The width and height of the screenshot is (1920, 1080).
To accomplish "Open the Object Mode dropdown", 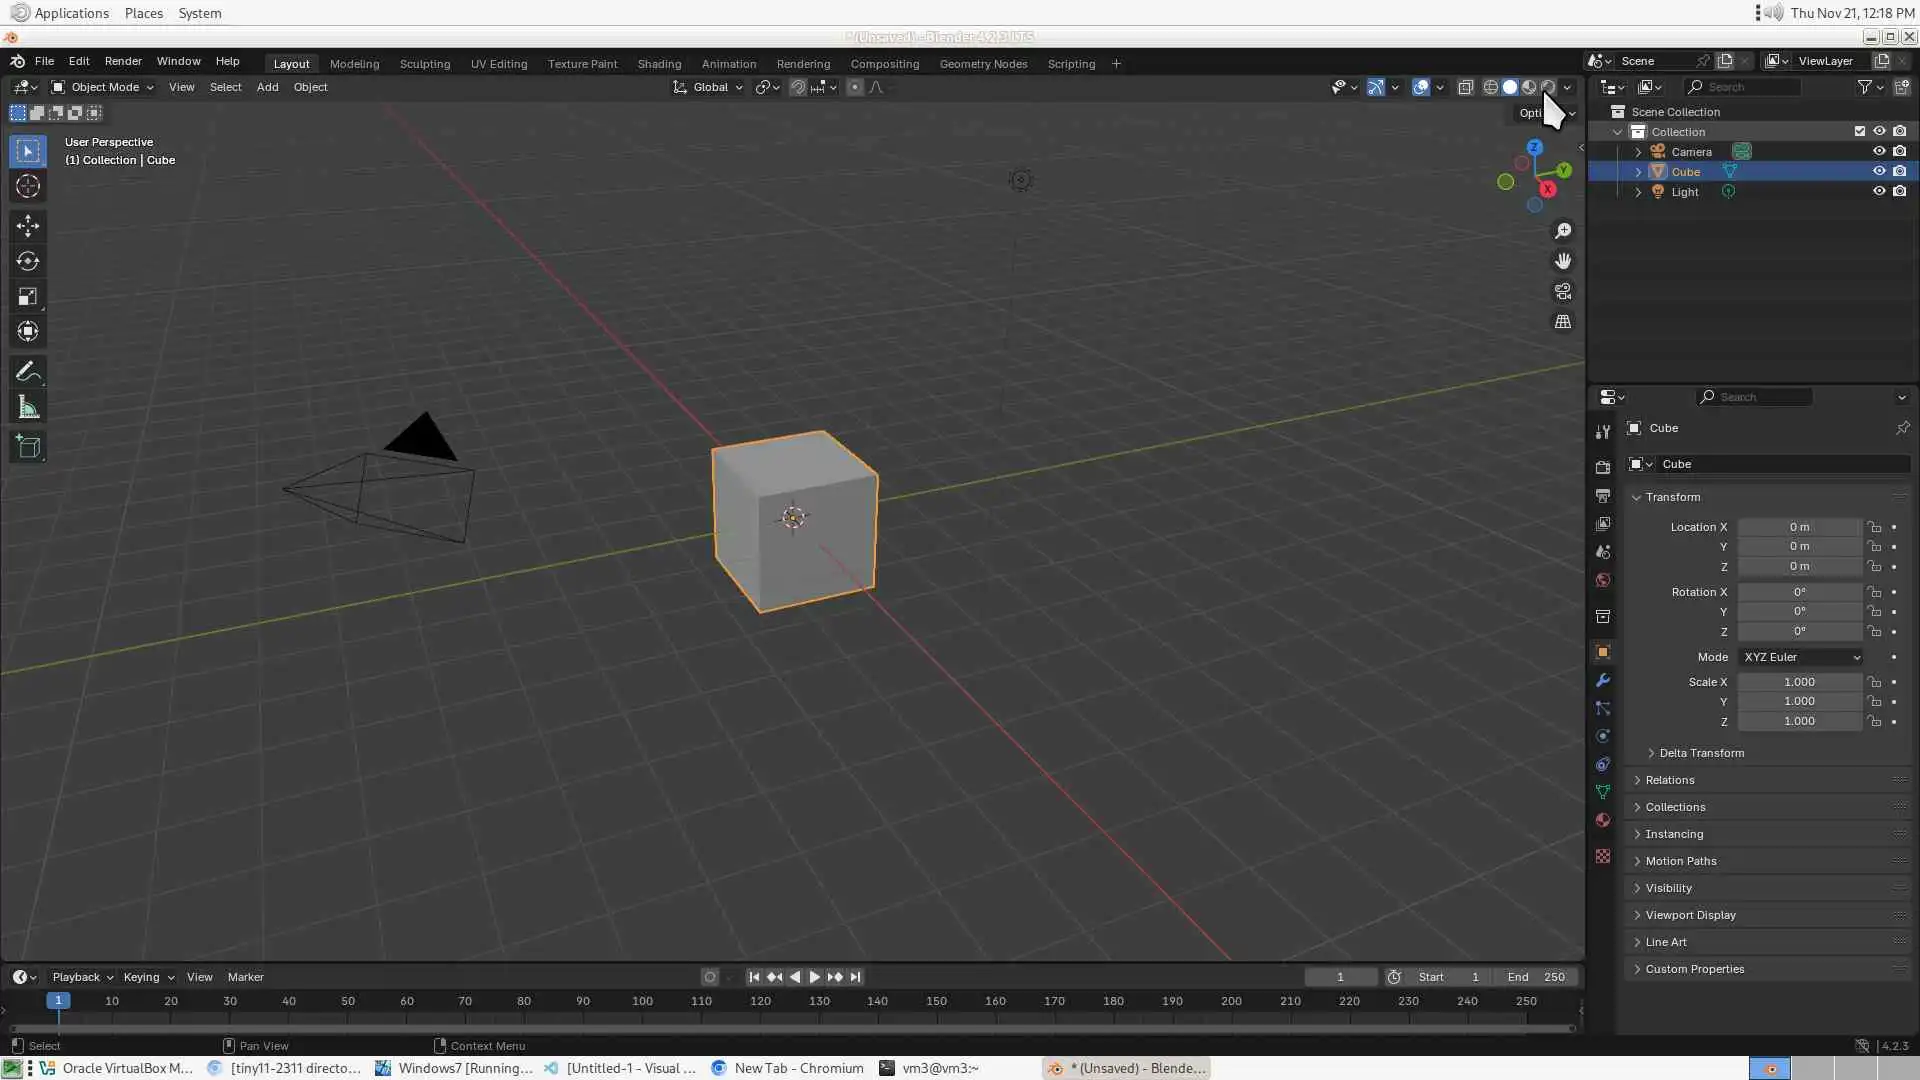I will point(103,87).
